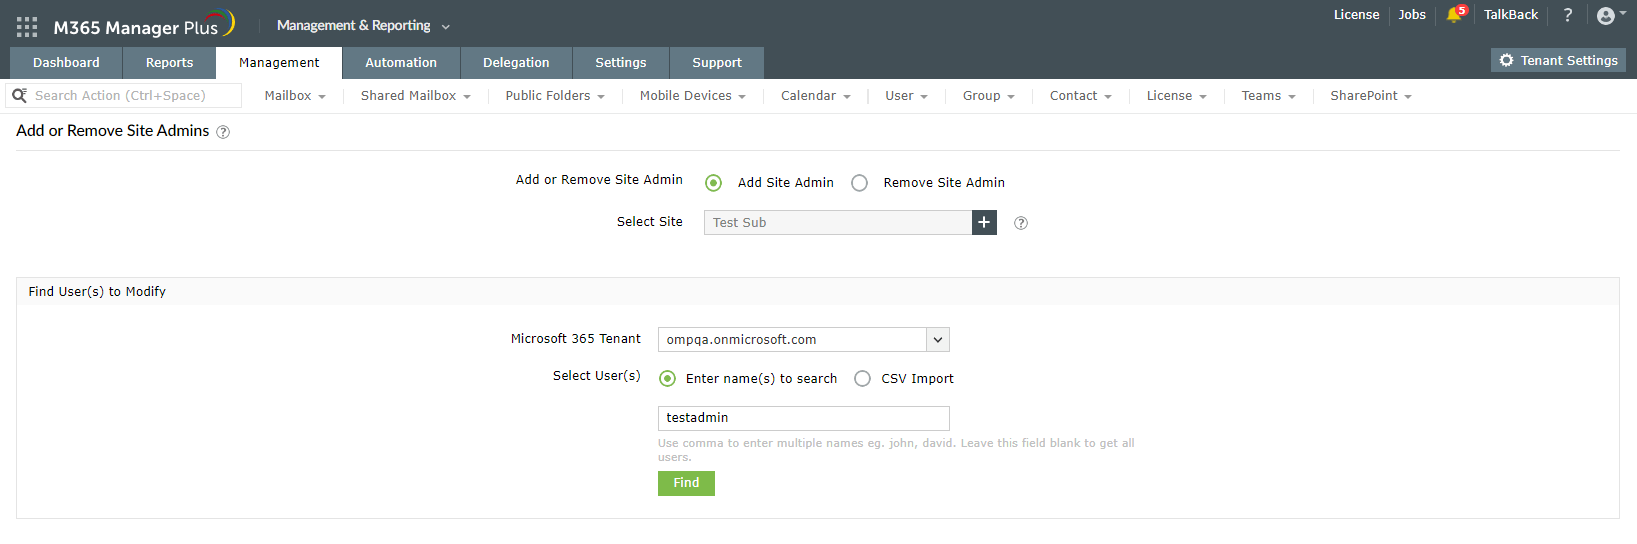This screenshot has height=544, width=1637.
Task: Open the License category dropdown in submenu
Action: (x=1177, y=96)
